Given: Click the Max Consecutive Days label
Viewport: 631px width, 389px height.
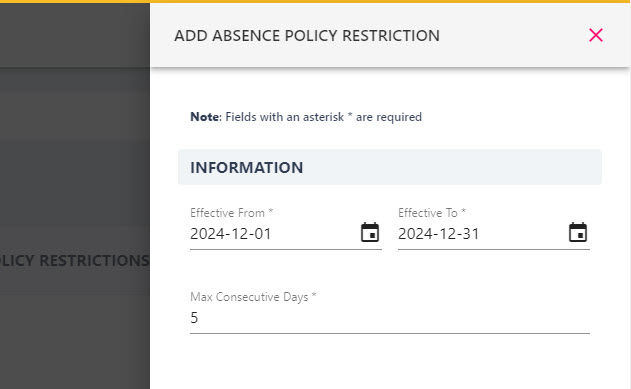Looking at the screenshot, I should tap(253, 297).
